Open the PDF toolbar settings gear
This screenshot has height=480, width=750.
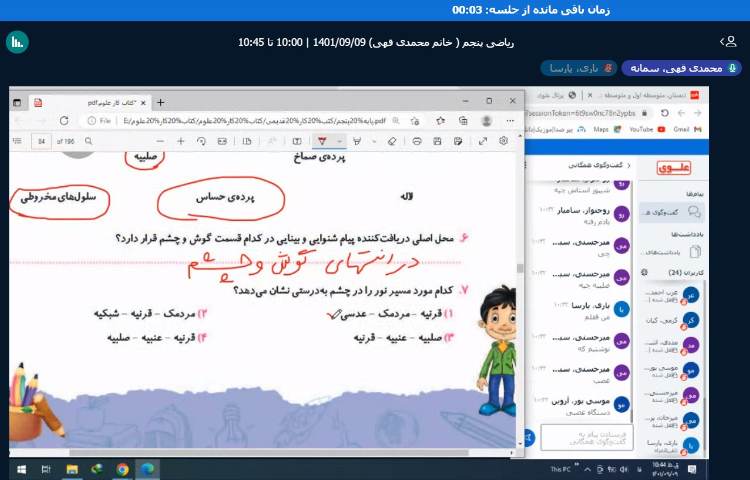tap(503, 141)
